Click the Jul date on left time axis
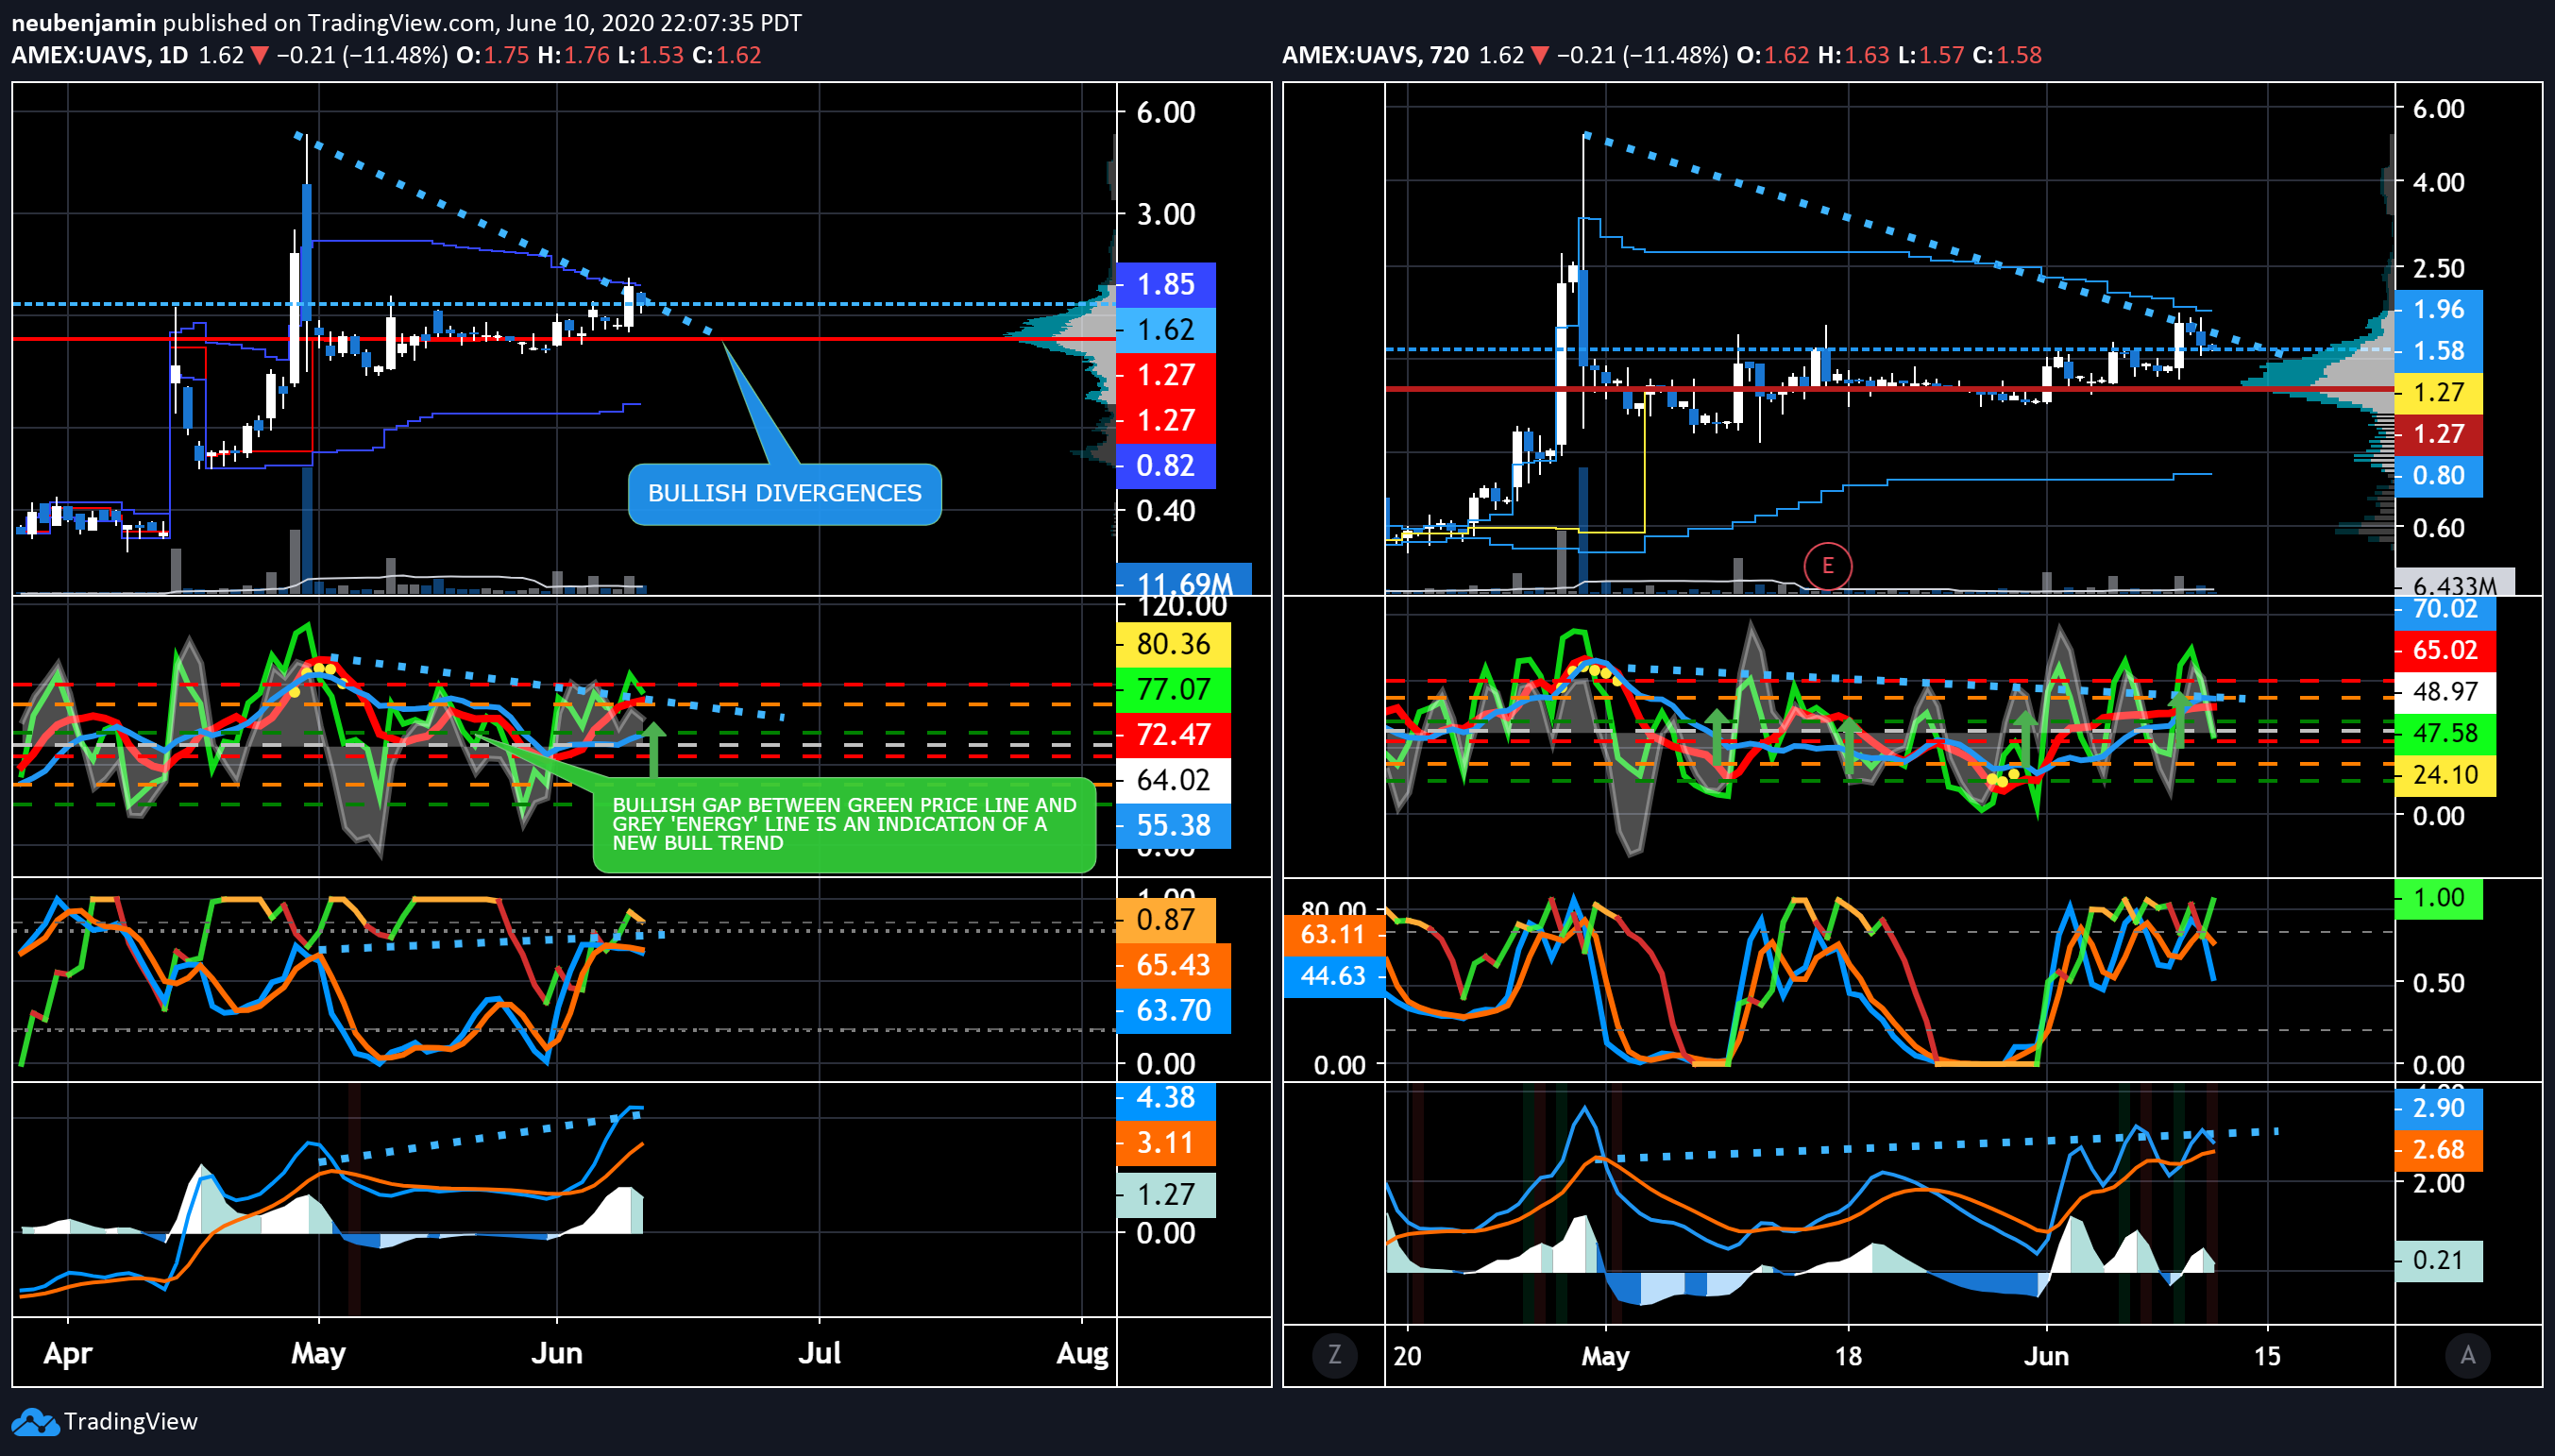This screenshot has height=1456, width=2555. point(819,1354)
